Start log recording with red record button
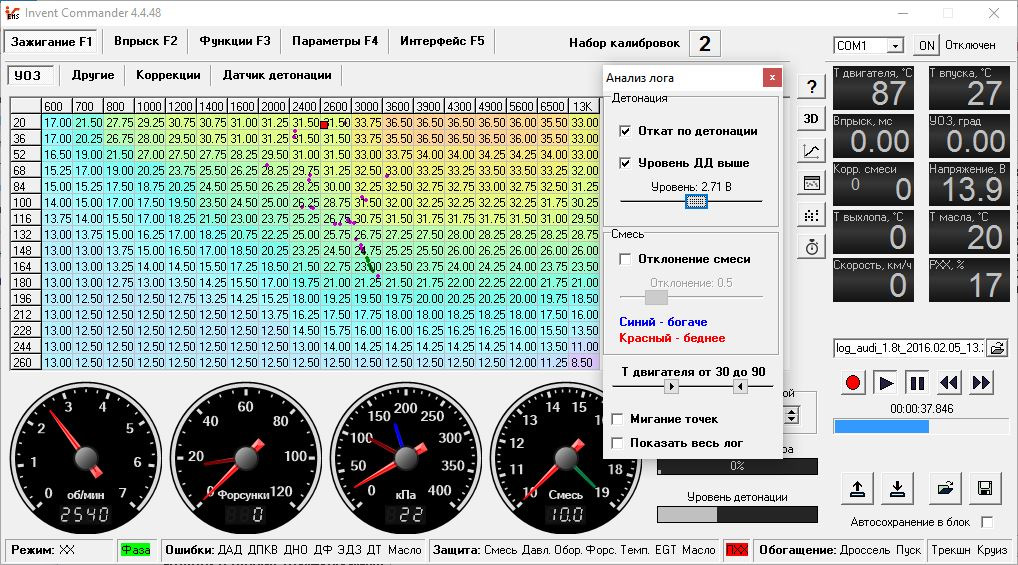Image resolution: width=1018 pixels, height=565 pixels. pyautogui.click(x=853, y=382)
